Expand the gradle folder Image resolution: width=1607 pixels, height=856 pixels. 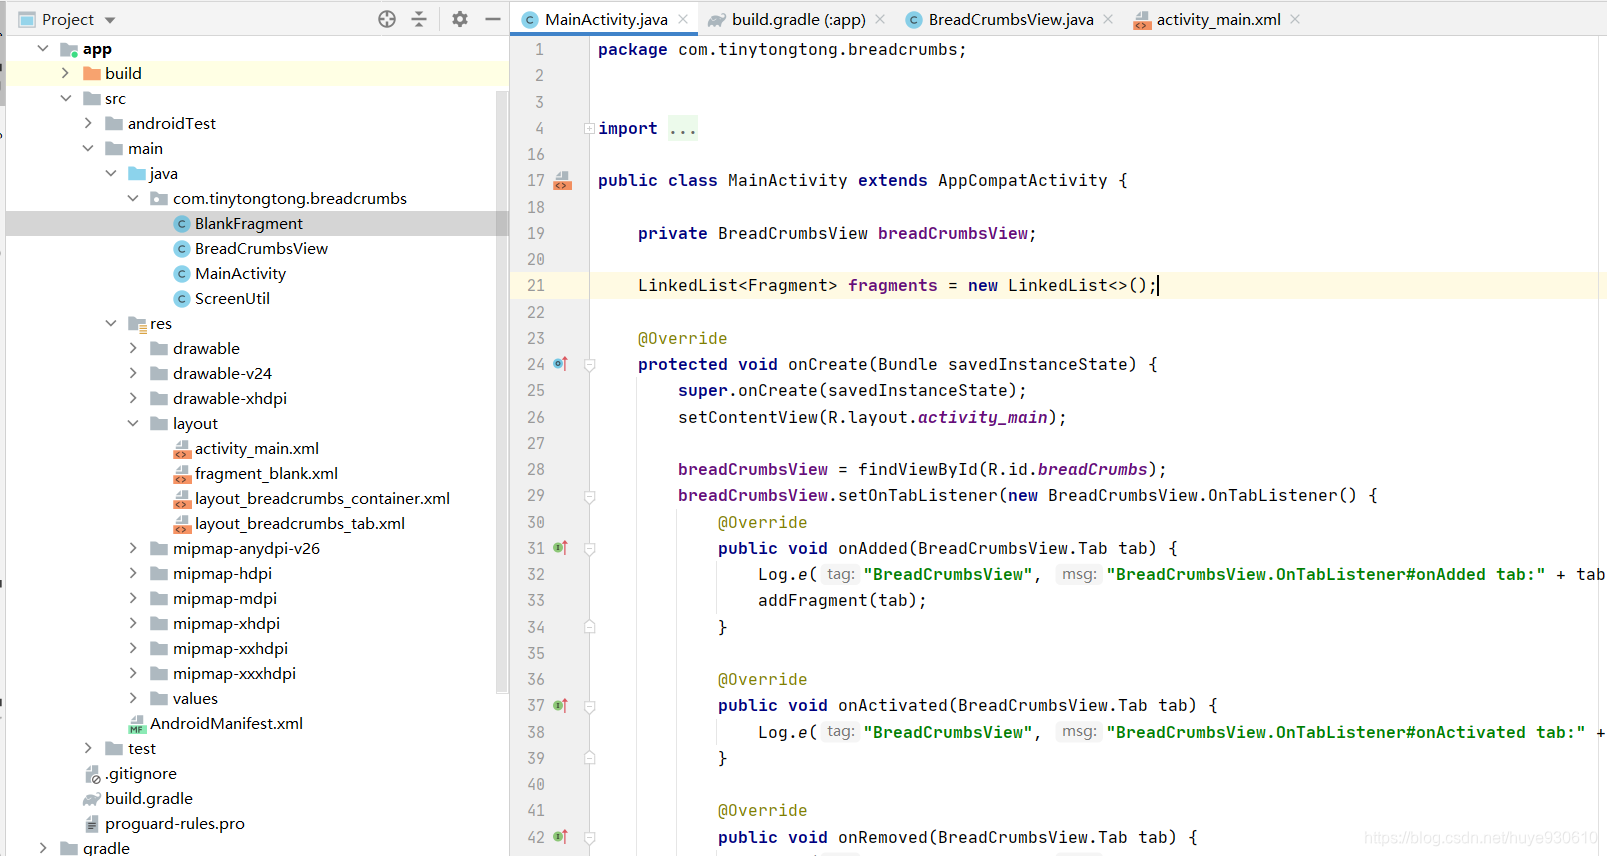[x=42, y=847]
